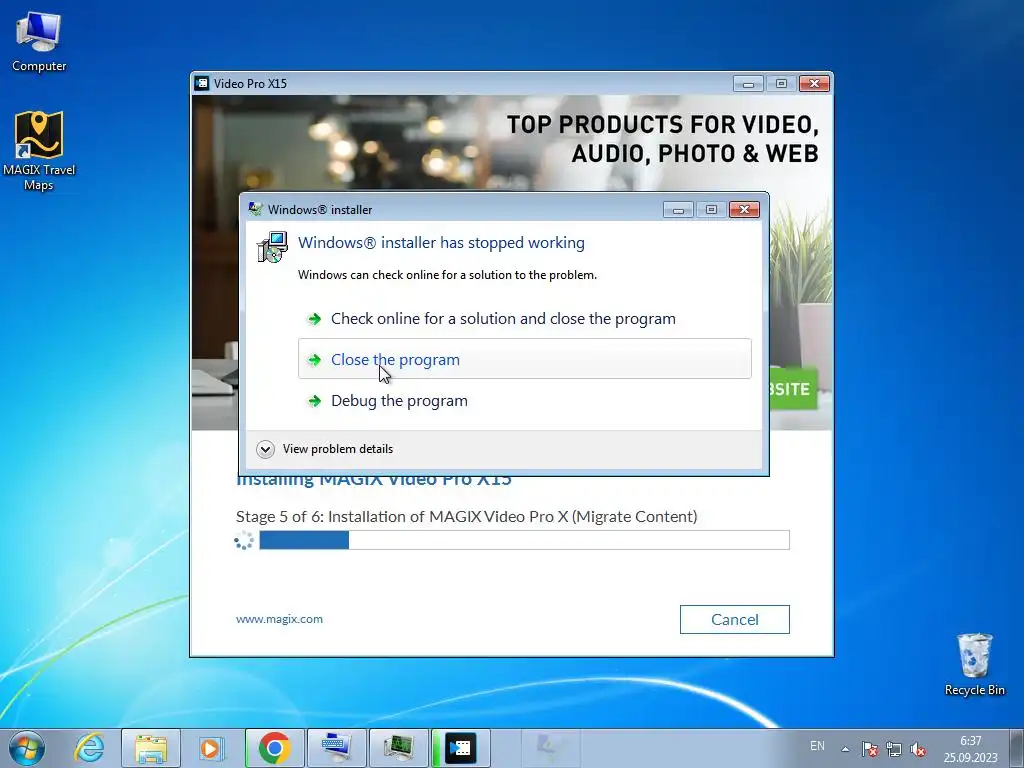Open MAGIX Travel Maps desktop shortcut
This screenshot has width=1024, height=768.
coord(39,150)
